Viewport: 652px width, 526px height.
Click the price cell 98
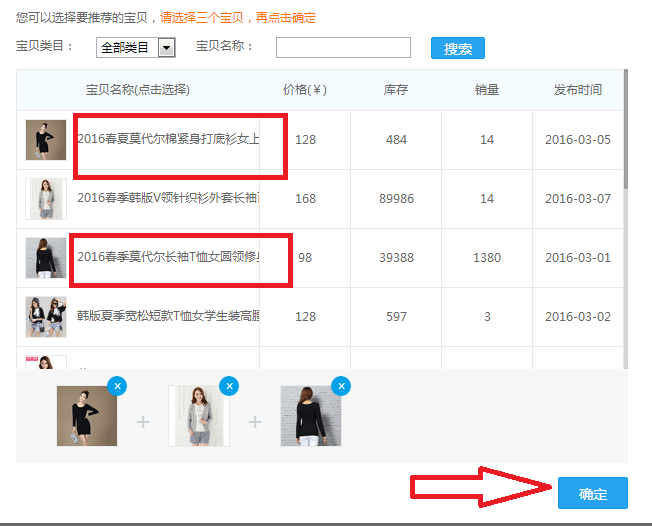(305, 258)
